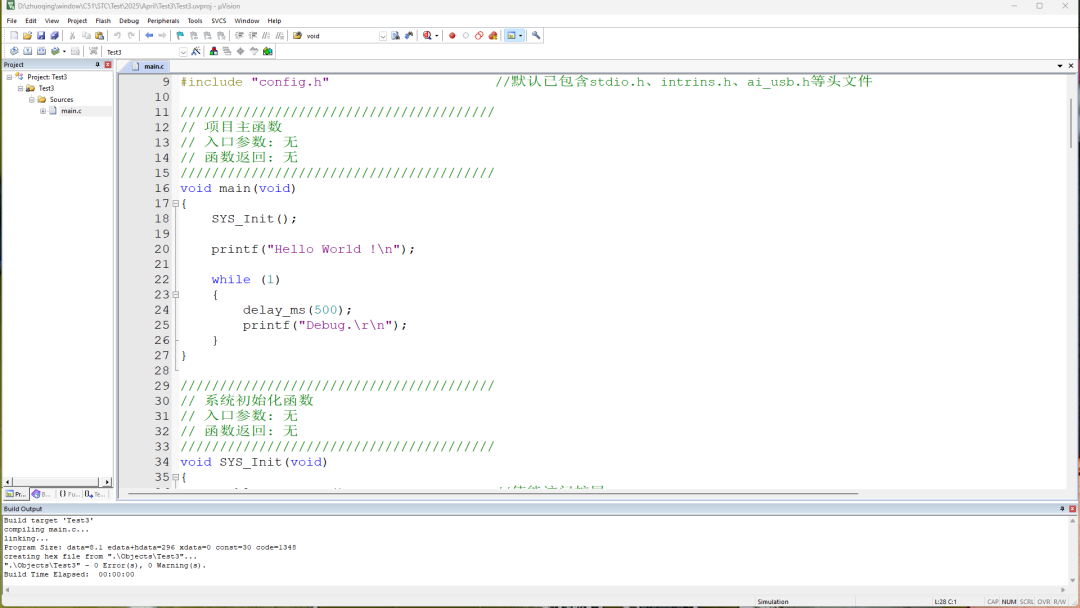
Task: Open Configuration with the wrench icon
Action: 536,36
